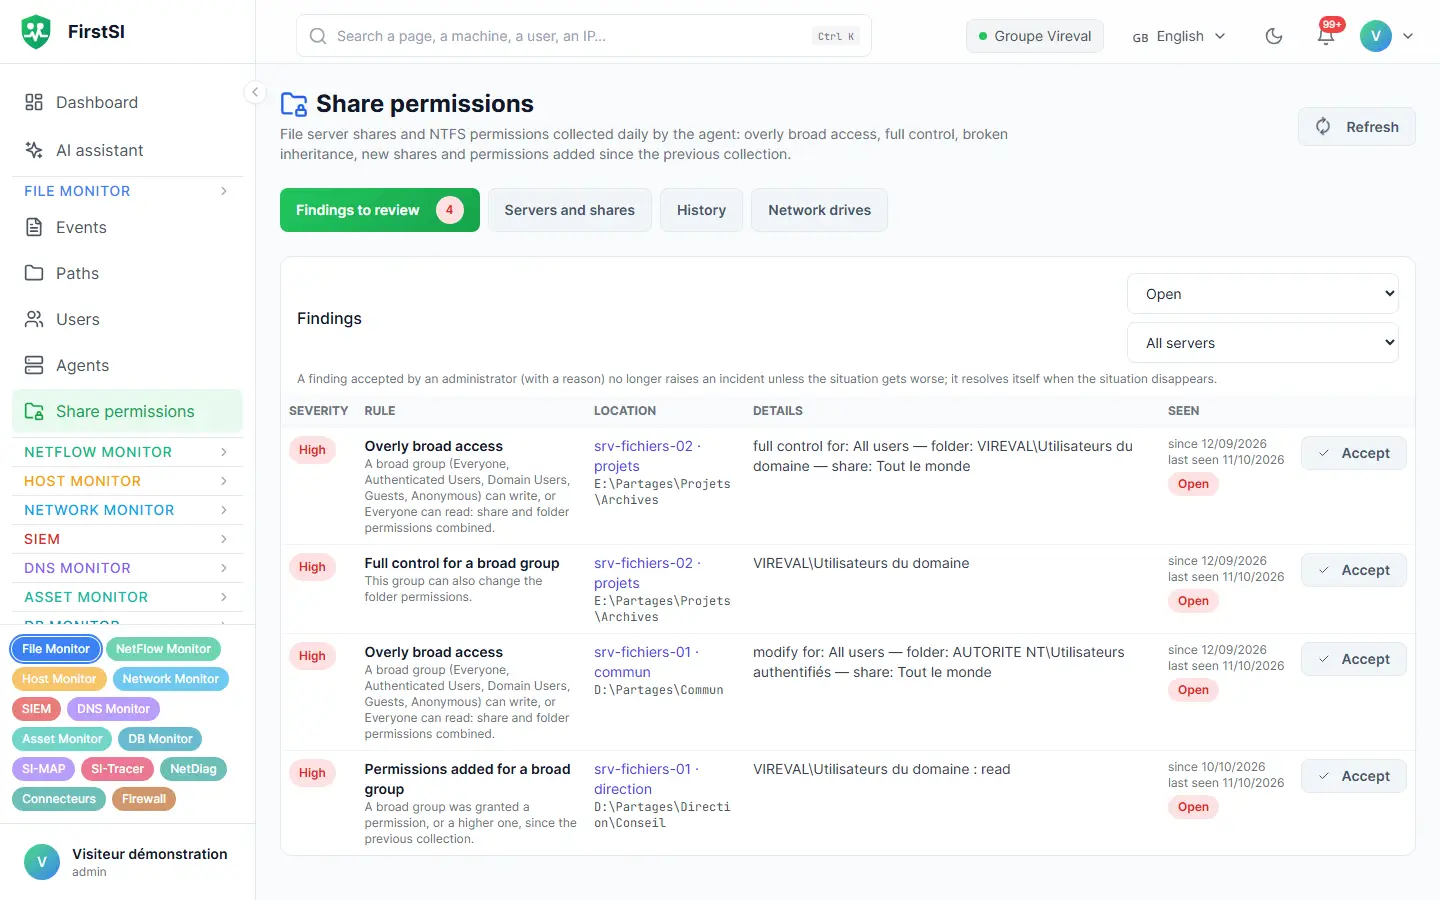Viewport: 1440px width, 900px height.
Task: Click the Share permissions heading folder icon
Action: point(294,104)
